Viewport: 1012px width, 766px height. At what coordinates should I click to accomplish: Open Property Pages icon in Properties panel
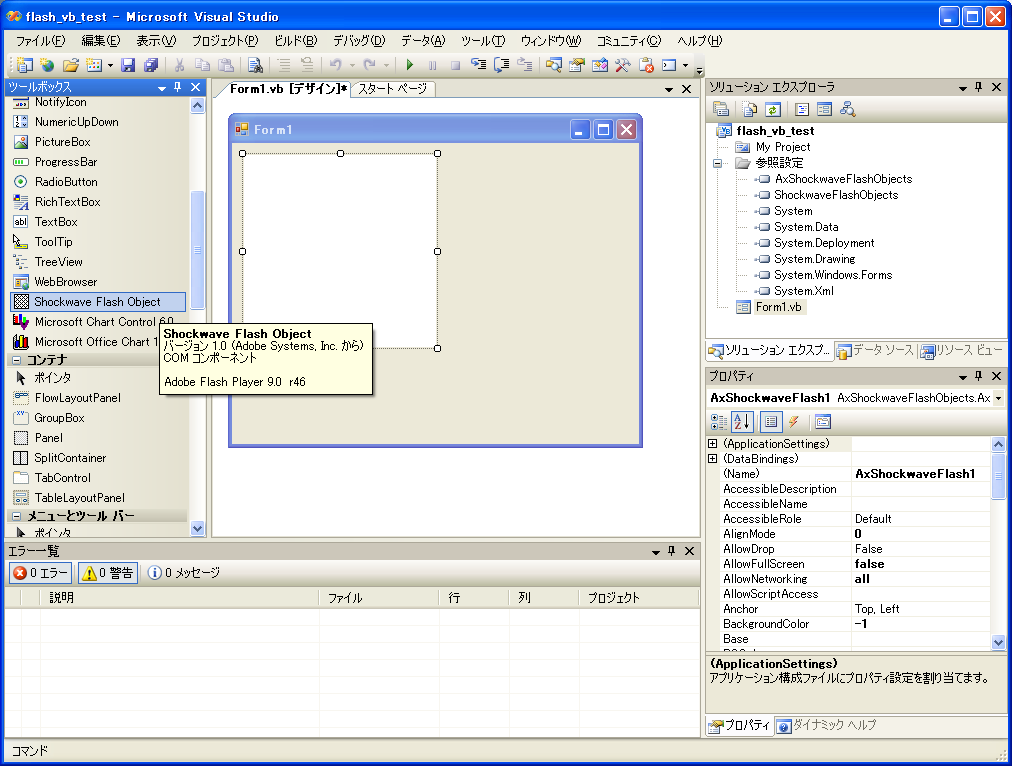point(822,422)
